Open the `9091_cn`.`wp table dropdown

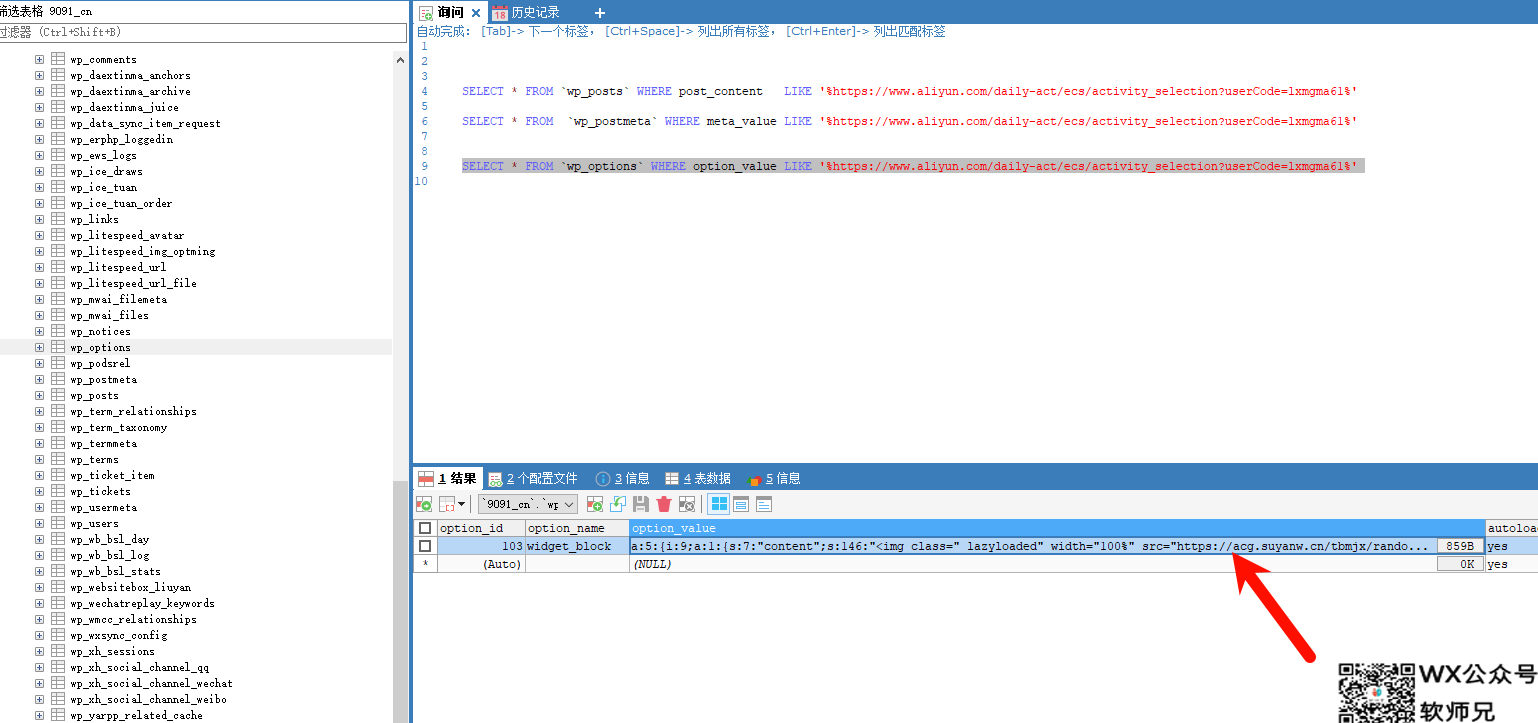click(x=527, y=504)
